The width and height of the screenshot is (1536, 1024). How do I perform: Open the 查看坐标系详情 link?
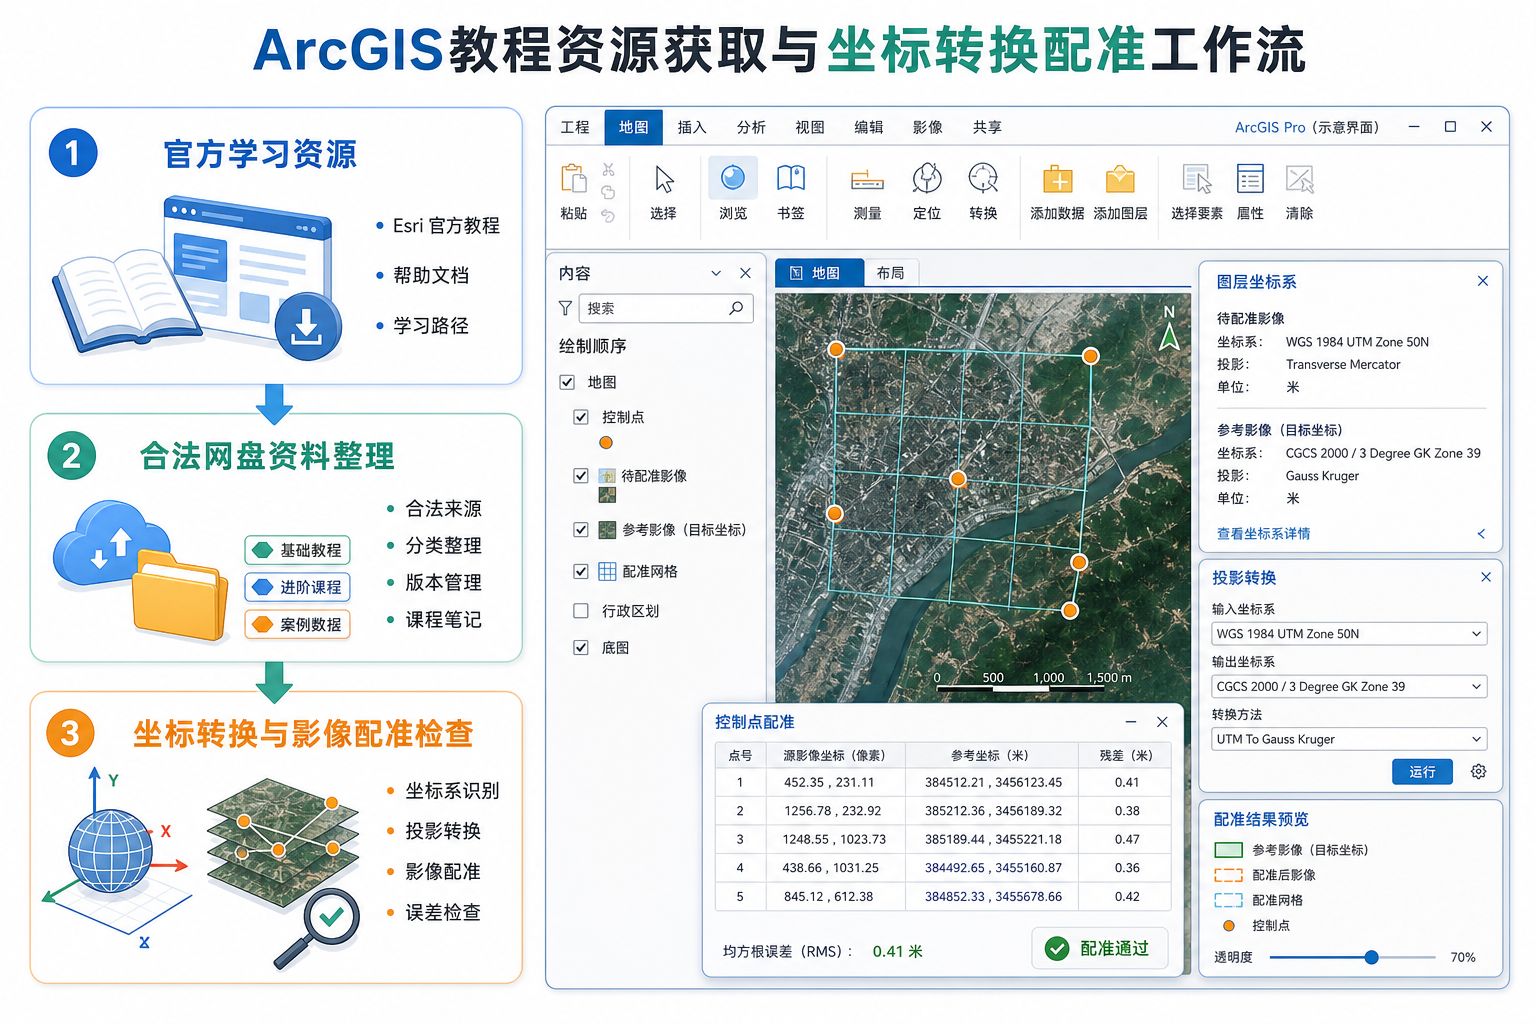pos(1263,534)
